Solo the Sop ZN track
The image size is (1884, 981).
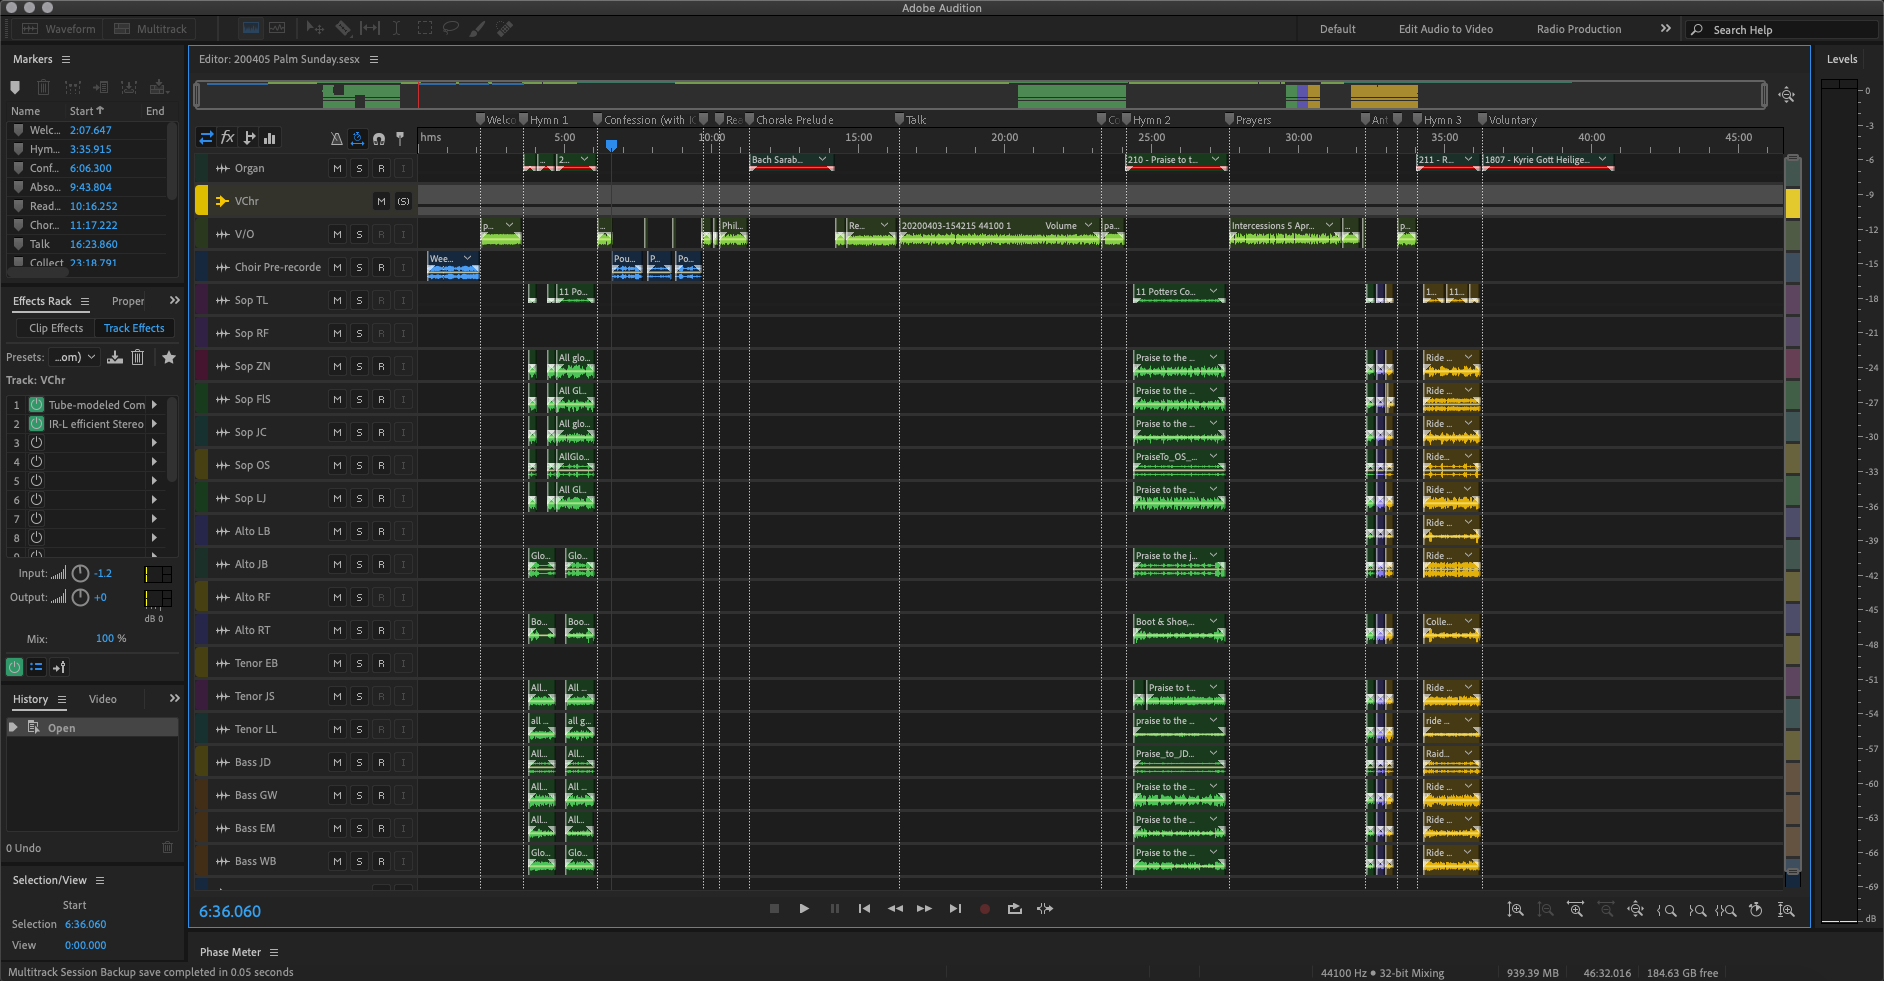(x=359, y=367)
